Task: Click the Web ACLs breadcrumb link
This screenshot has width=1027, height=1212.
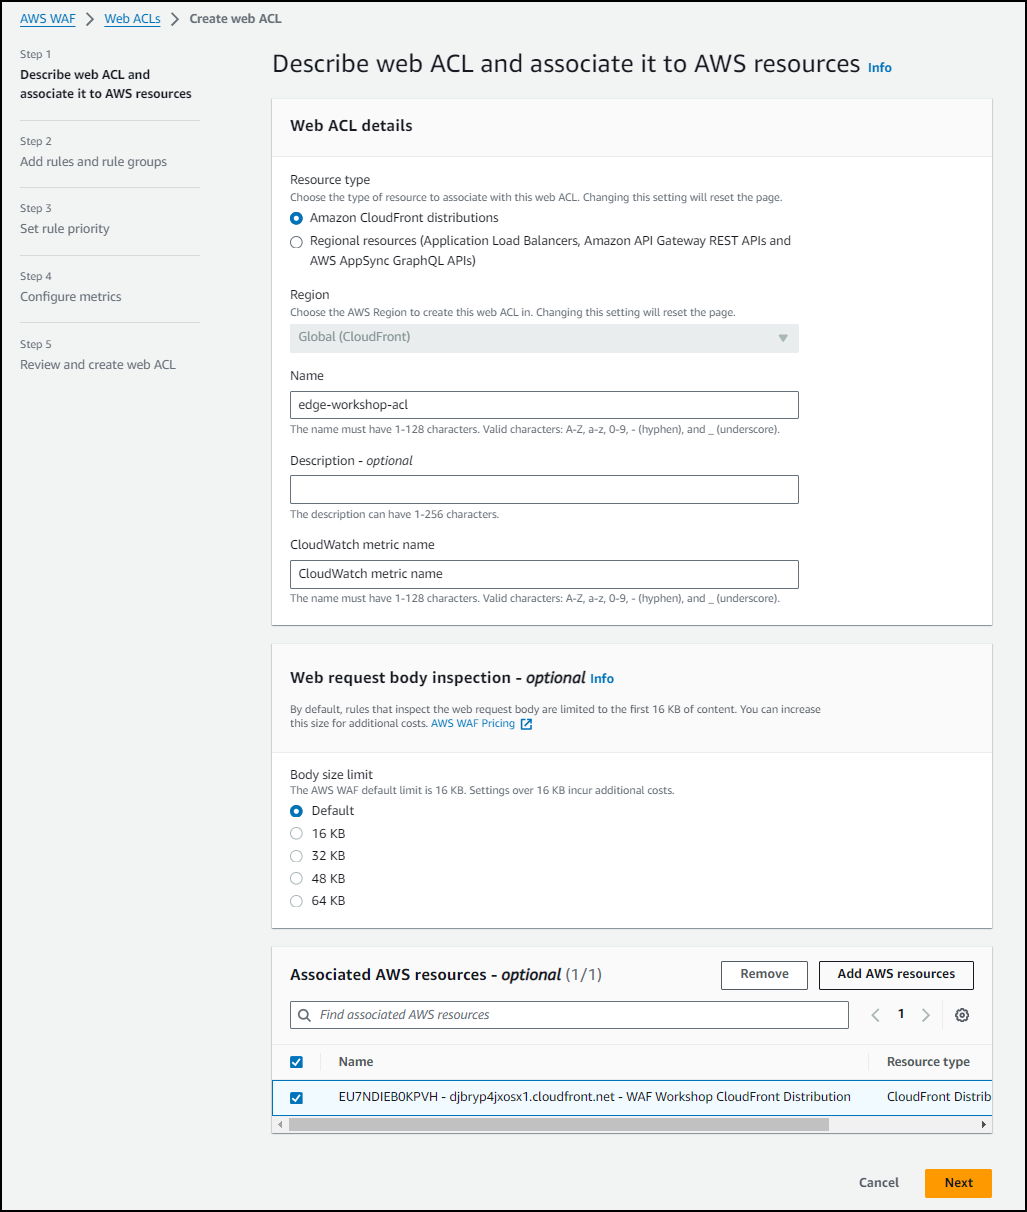Action: 132,19
